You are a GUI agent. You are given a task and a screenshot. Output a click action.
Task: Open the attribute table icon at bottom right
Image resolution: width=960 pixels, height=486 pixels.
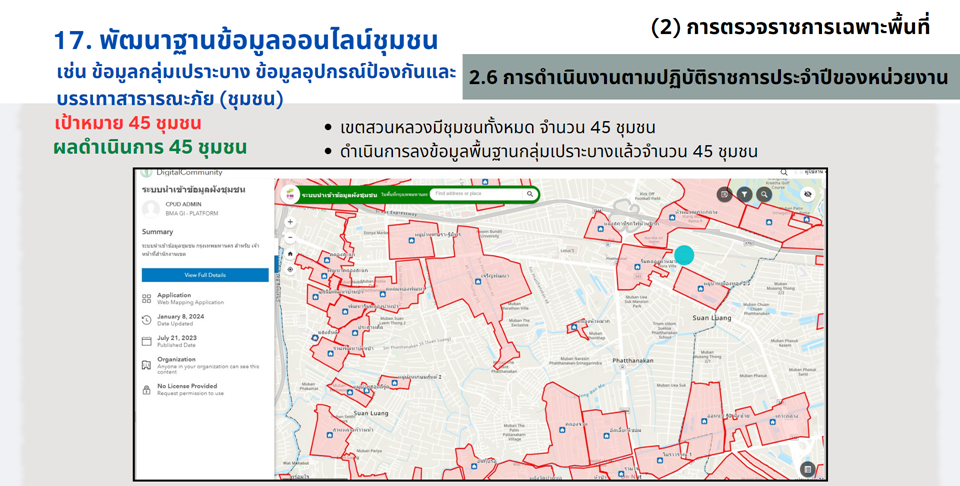pyautogui.click(x=807, y=469)
